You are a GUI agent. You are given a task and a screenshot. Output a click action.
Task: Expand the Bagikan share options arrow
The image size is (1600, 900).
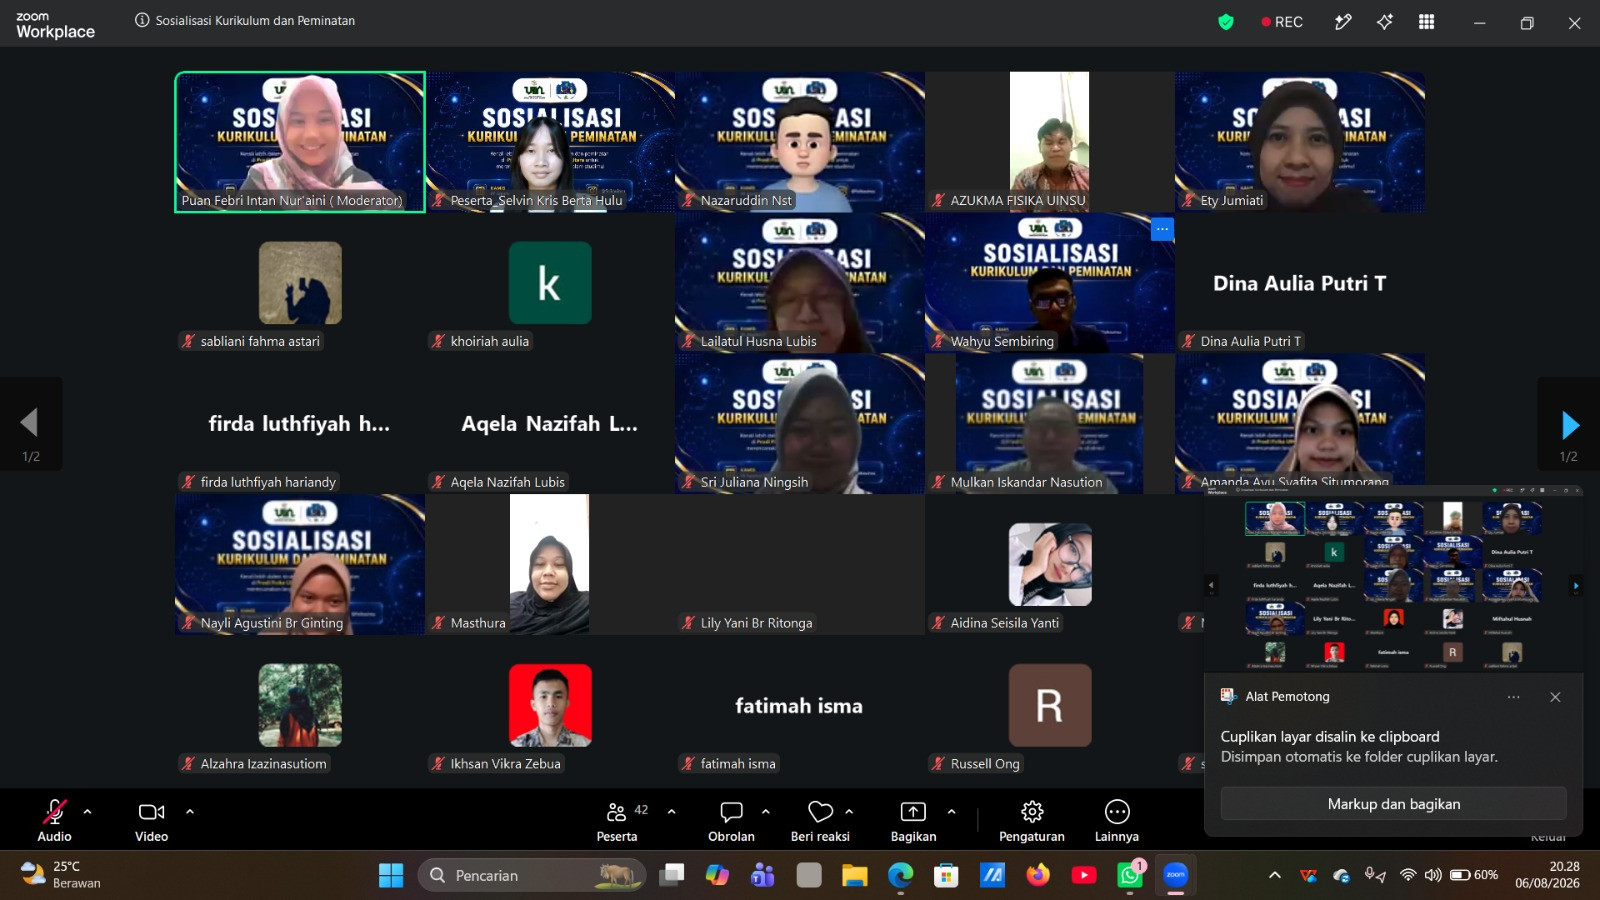pyautogui.click(x=951, y=811)
